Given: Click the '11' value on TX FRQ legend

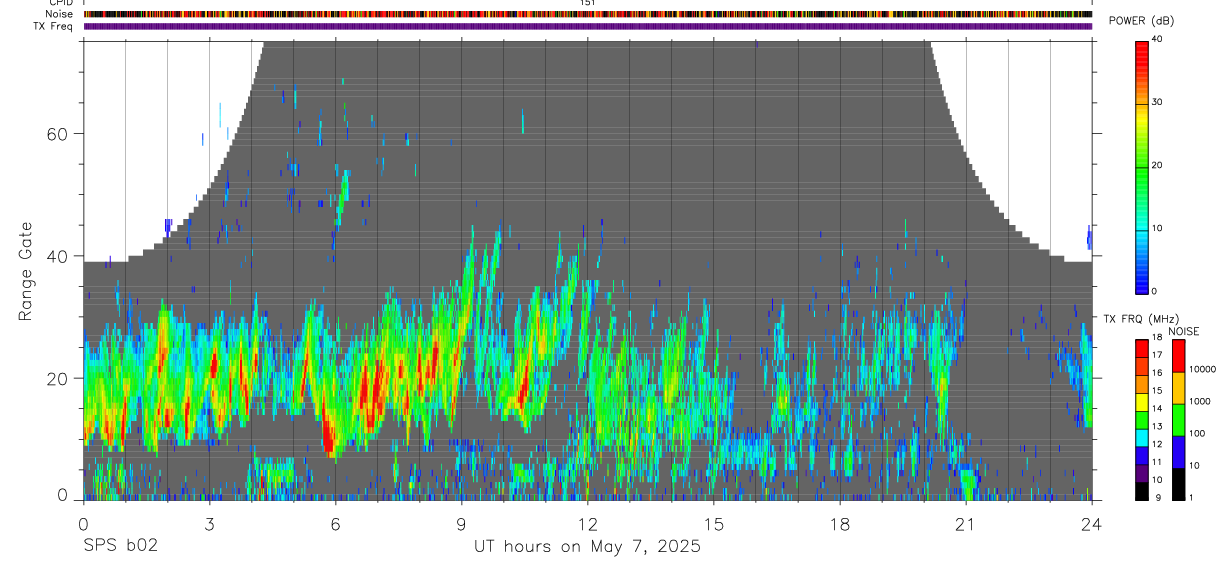Looking at the screenshot, I should click(x=1156, y=462).
